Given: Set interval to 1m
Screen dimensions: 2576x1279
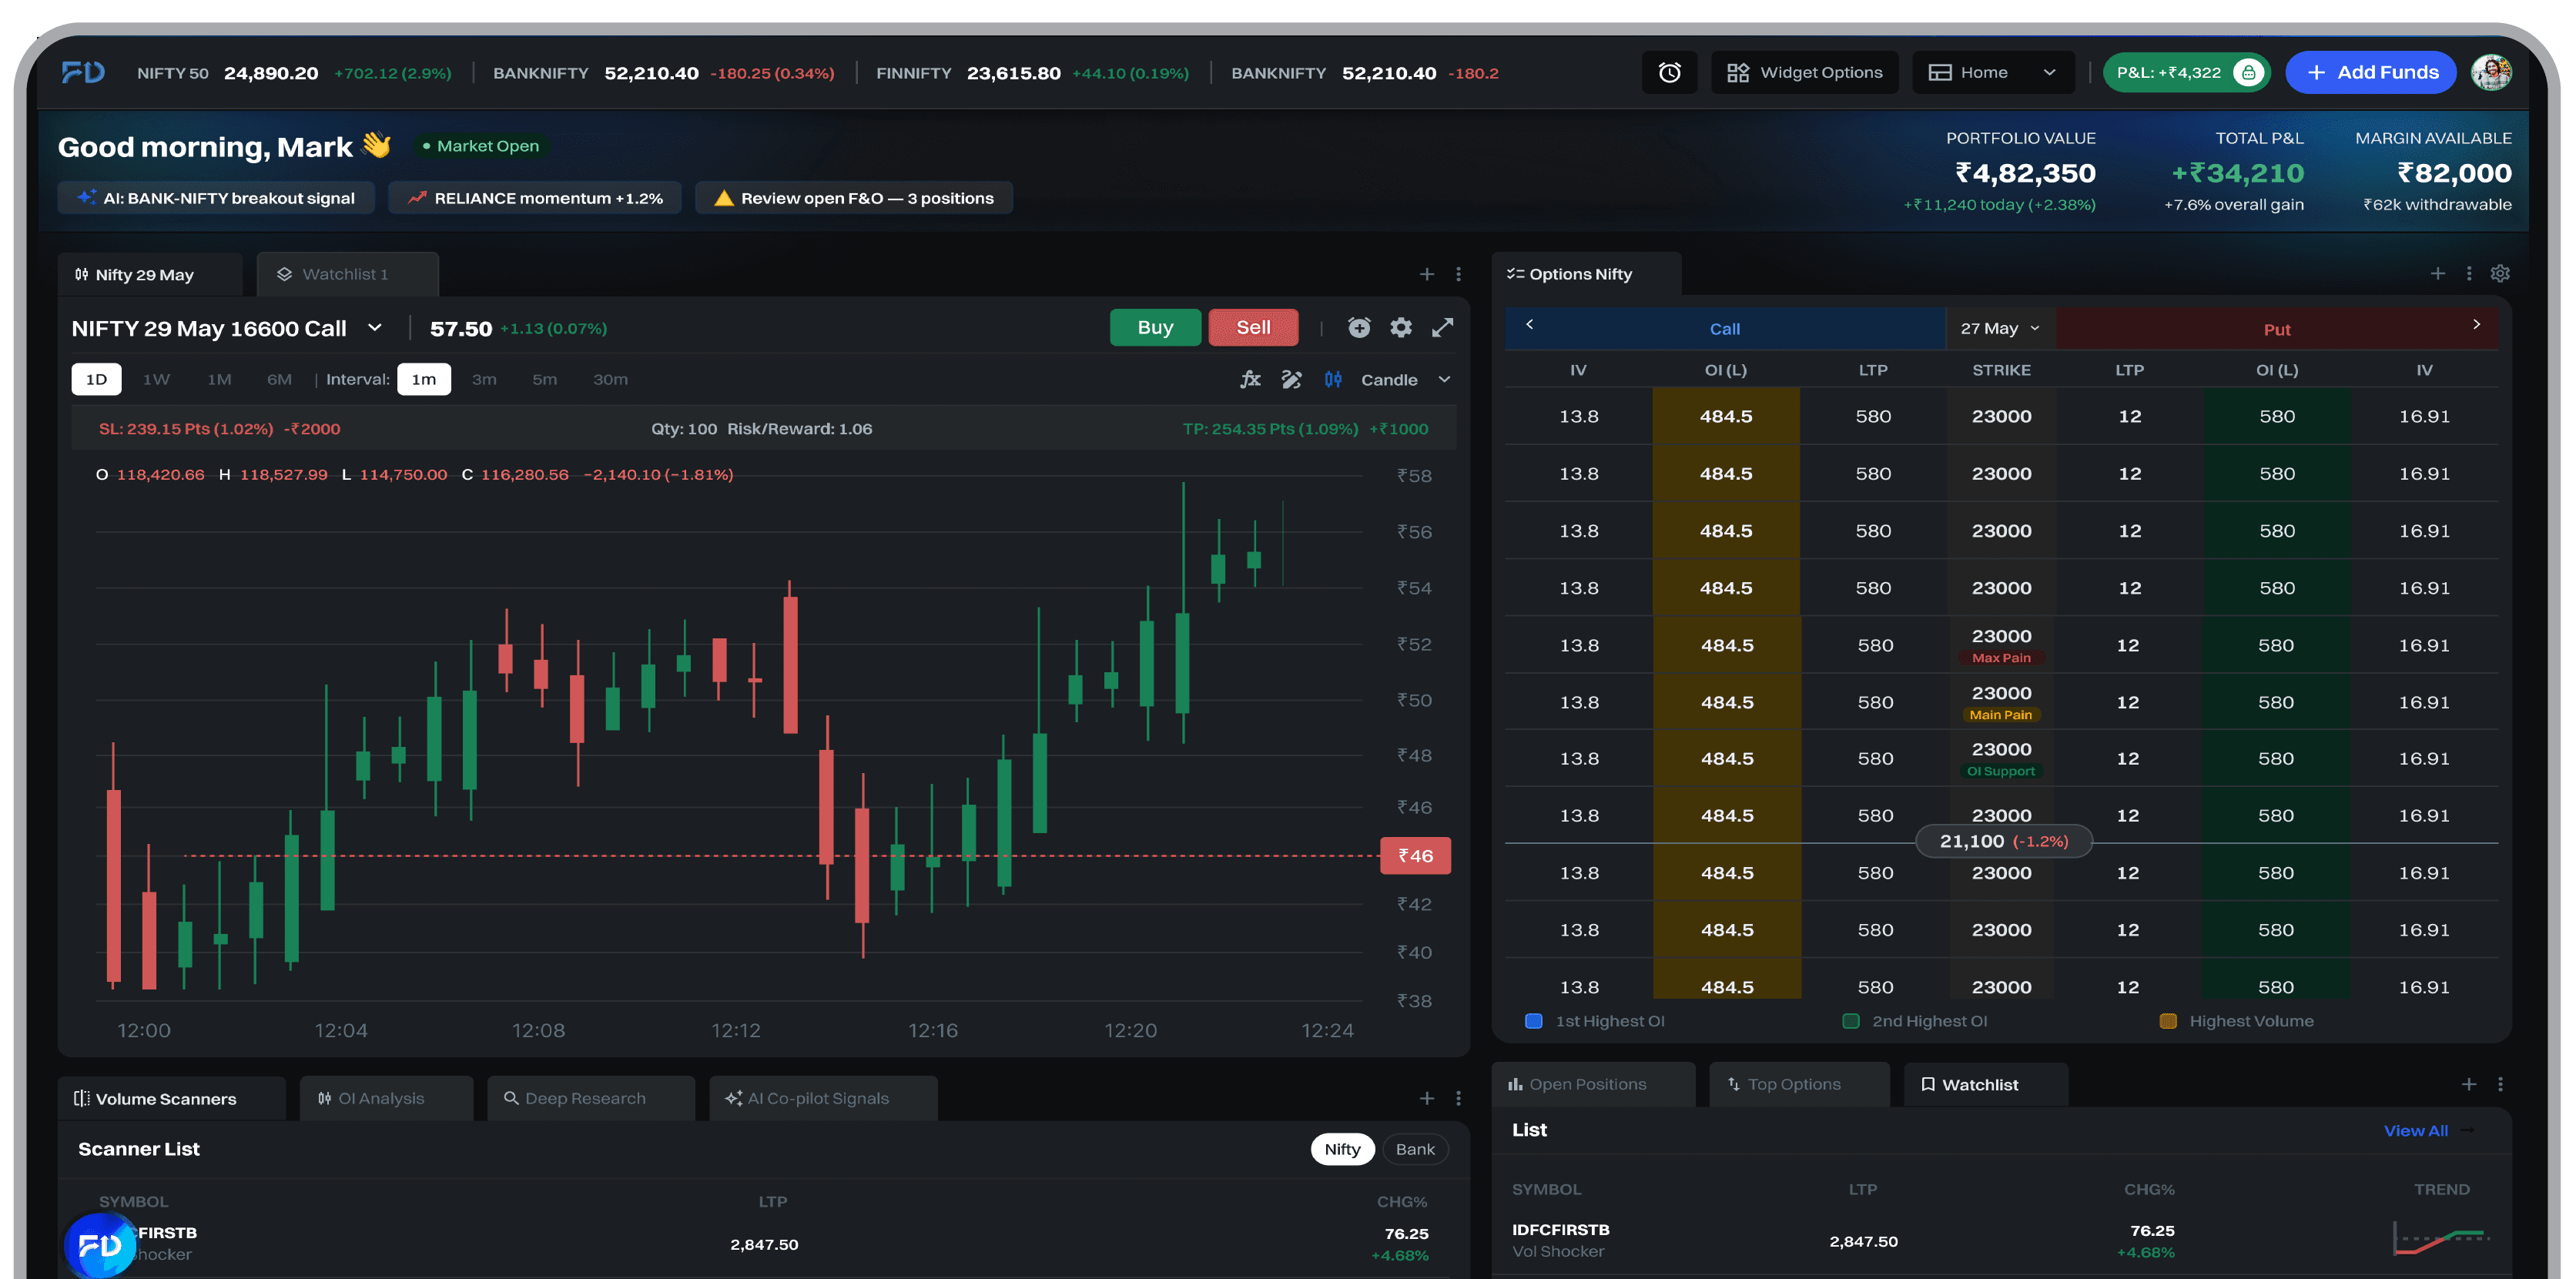Looking at the screenshot, I should [424, 379].
